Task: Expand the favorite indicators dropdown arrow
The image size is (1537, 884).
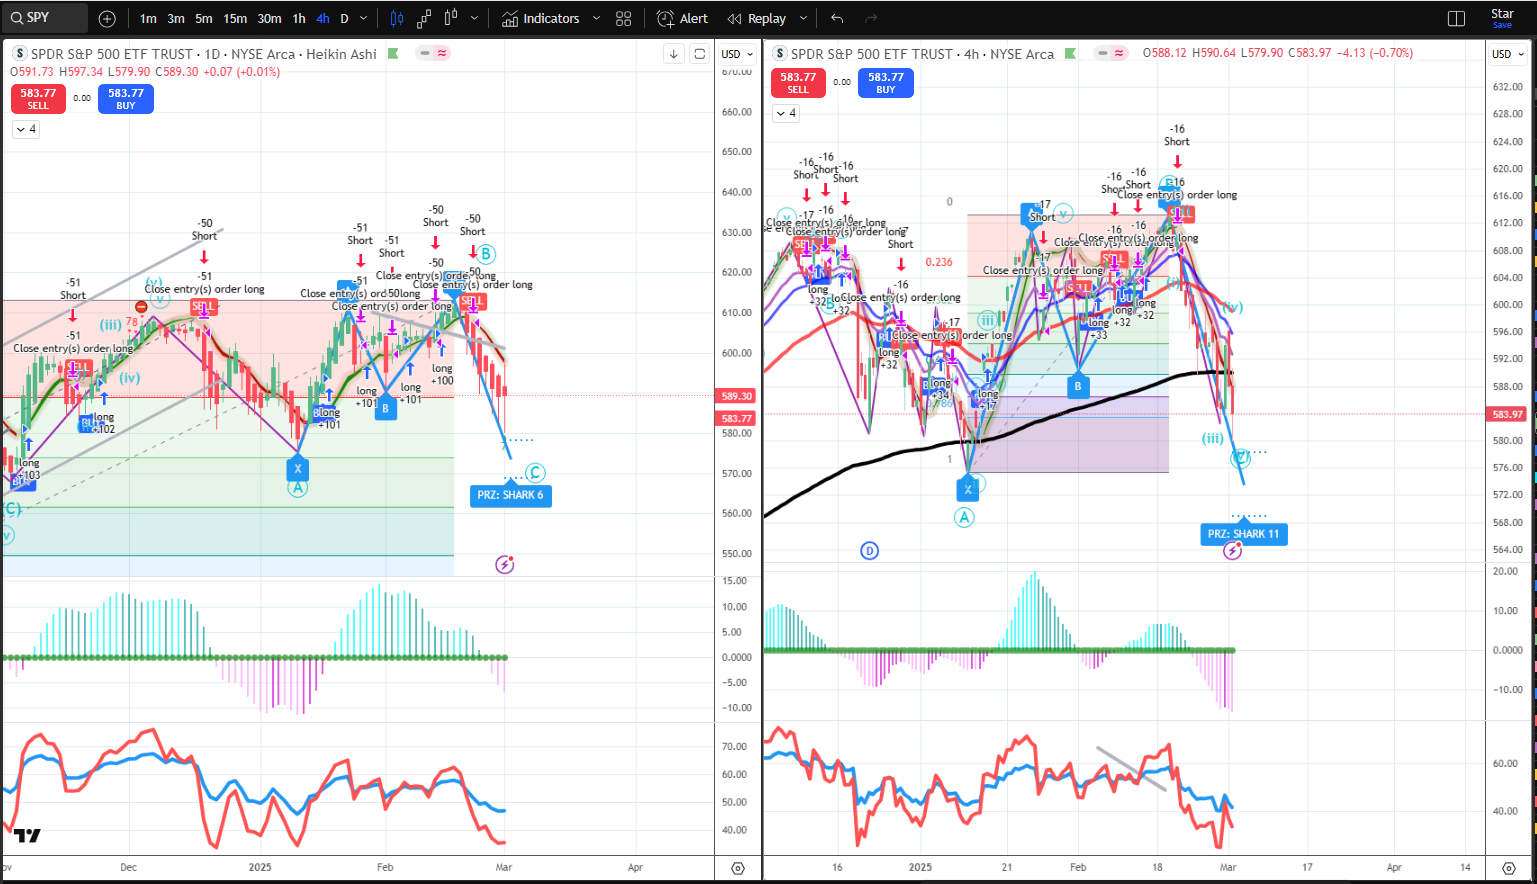Action: (597, 18)
